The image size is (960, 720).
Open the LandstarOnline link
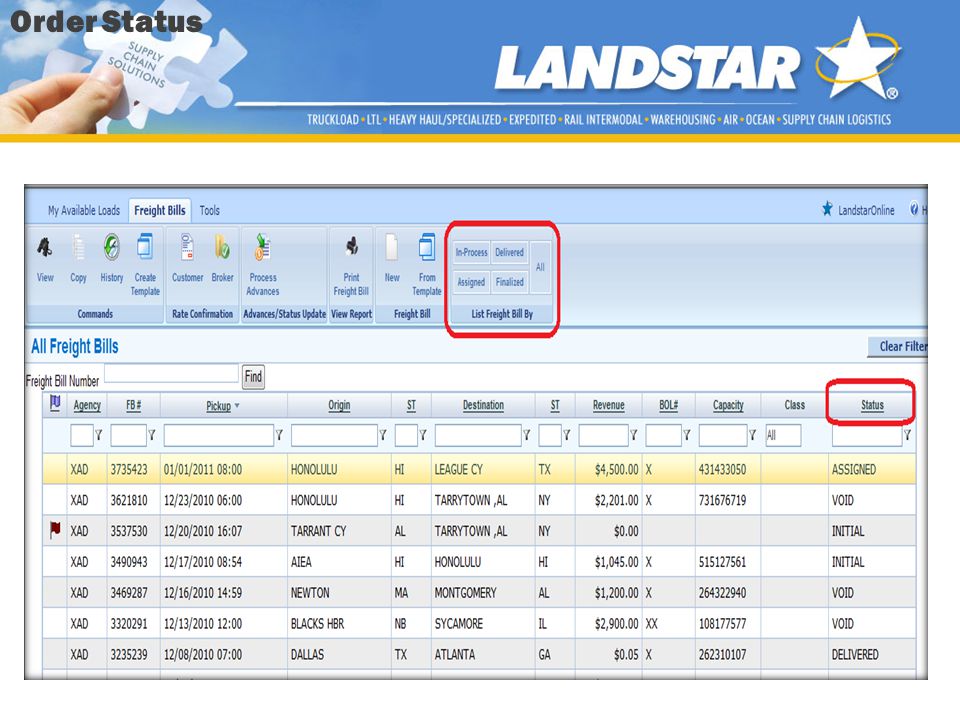click(866, 211)
